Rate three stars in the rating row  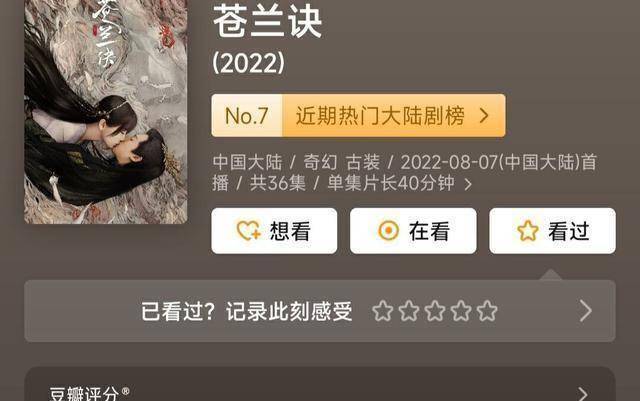pyautogui.click(x=435, y=311)
